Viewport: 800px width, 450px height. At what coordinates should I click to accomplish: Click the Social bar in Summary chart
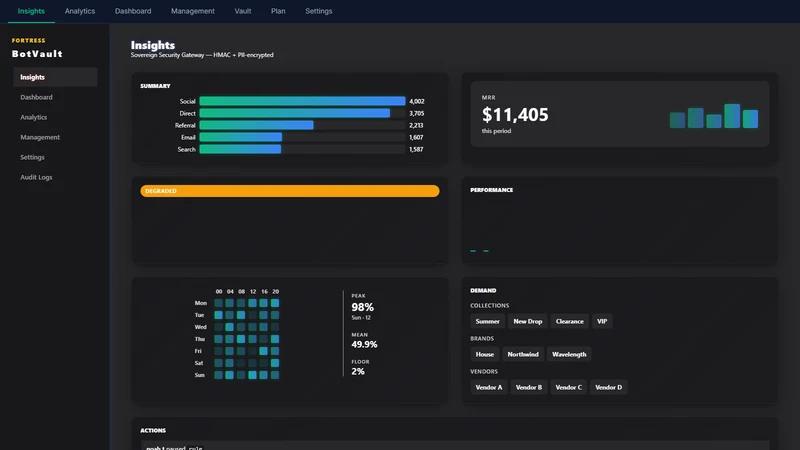click(302, 101)
